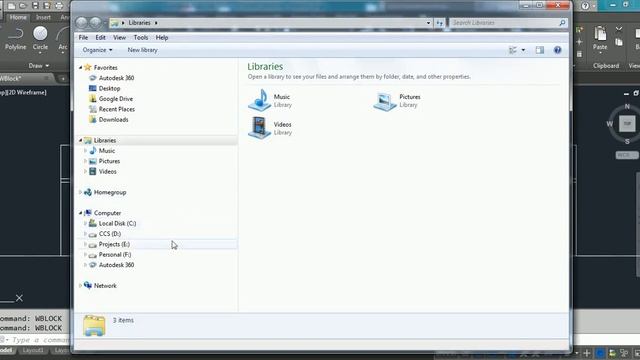
Task: Click the New library button
Action: coord(142,50)
